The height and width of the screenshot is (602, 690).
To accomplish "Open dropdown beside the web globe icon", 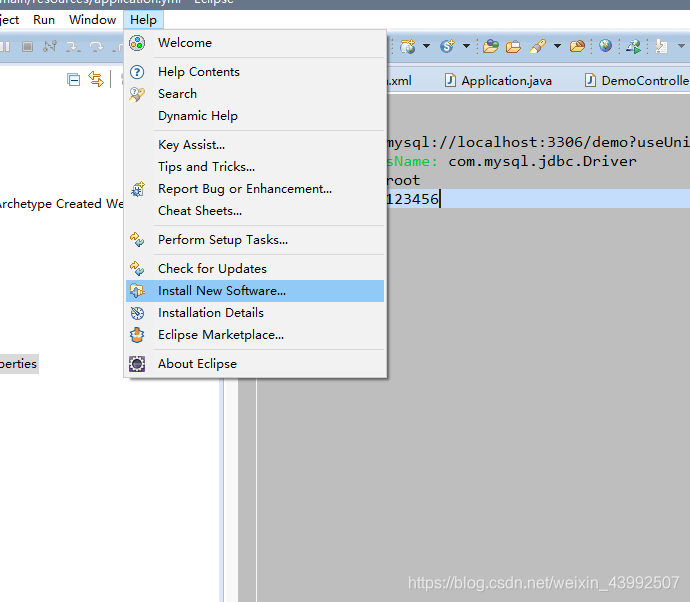I will tap(426, 46).
